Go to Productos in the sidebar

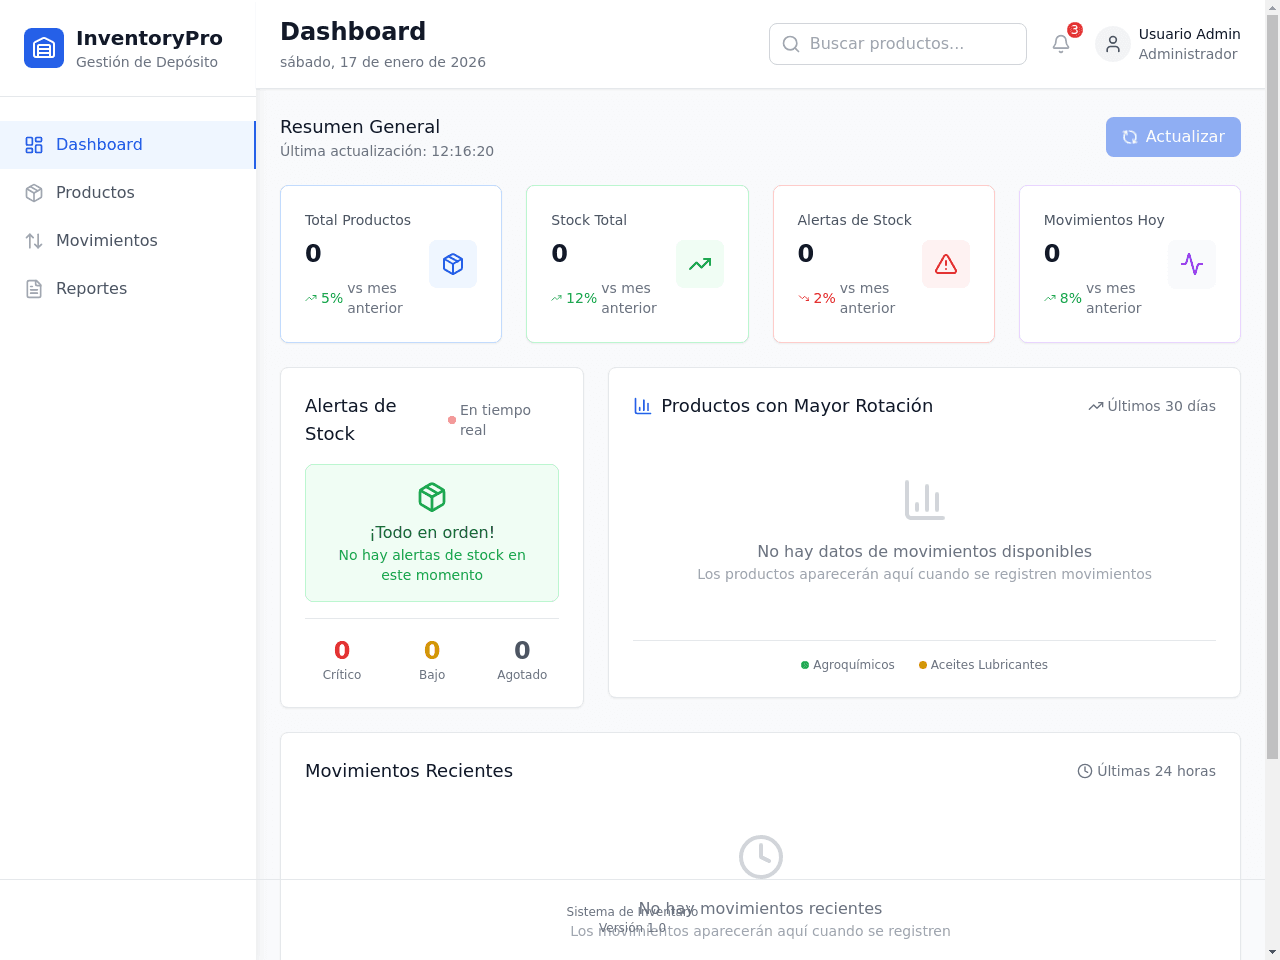click(x=128, y=193)
